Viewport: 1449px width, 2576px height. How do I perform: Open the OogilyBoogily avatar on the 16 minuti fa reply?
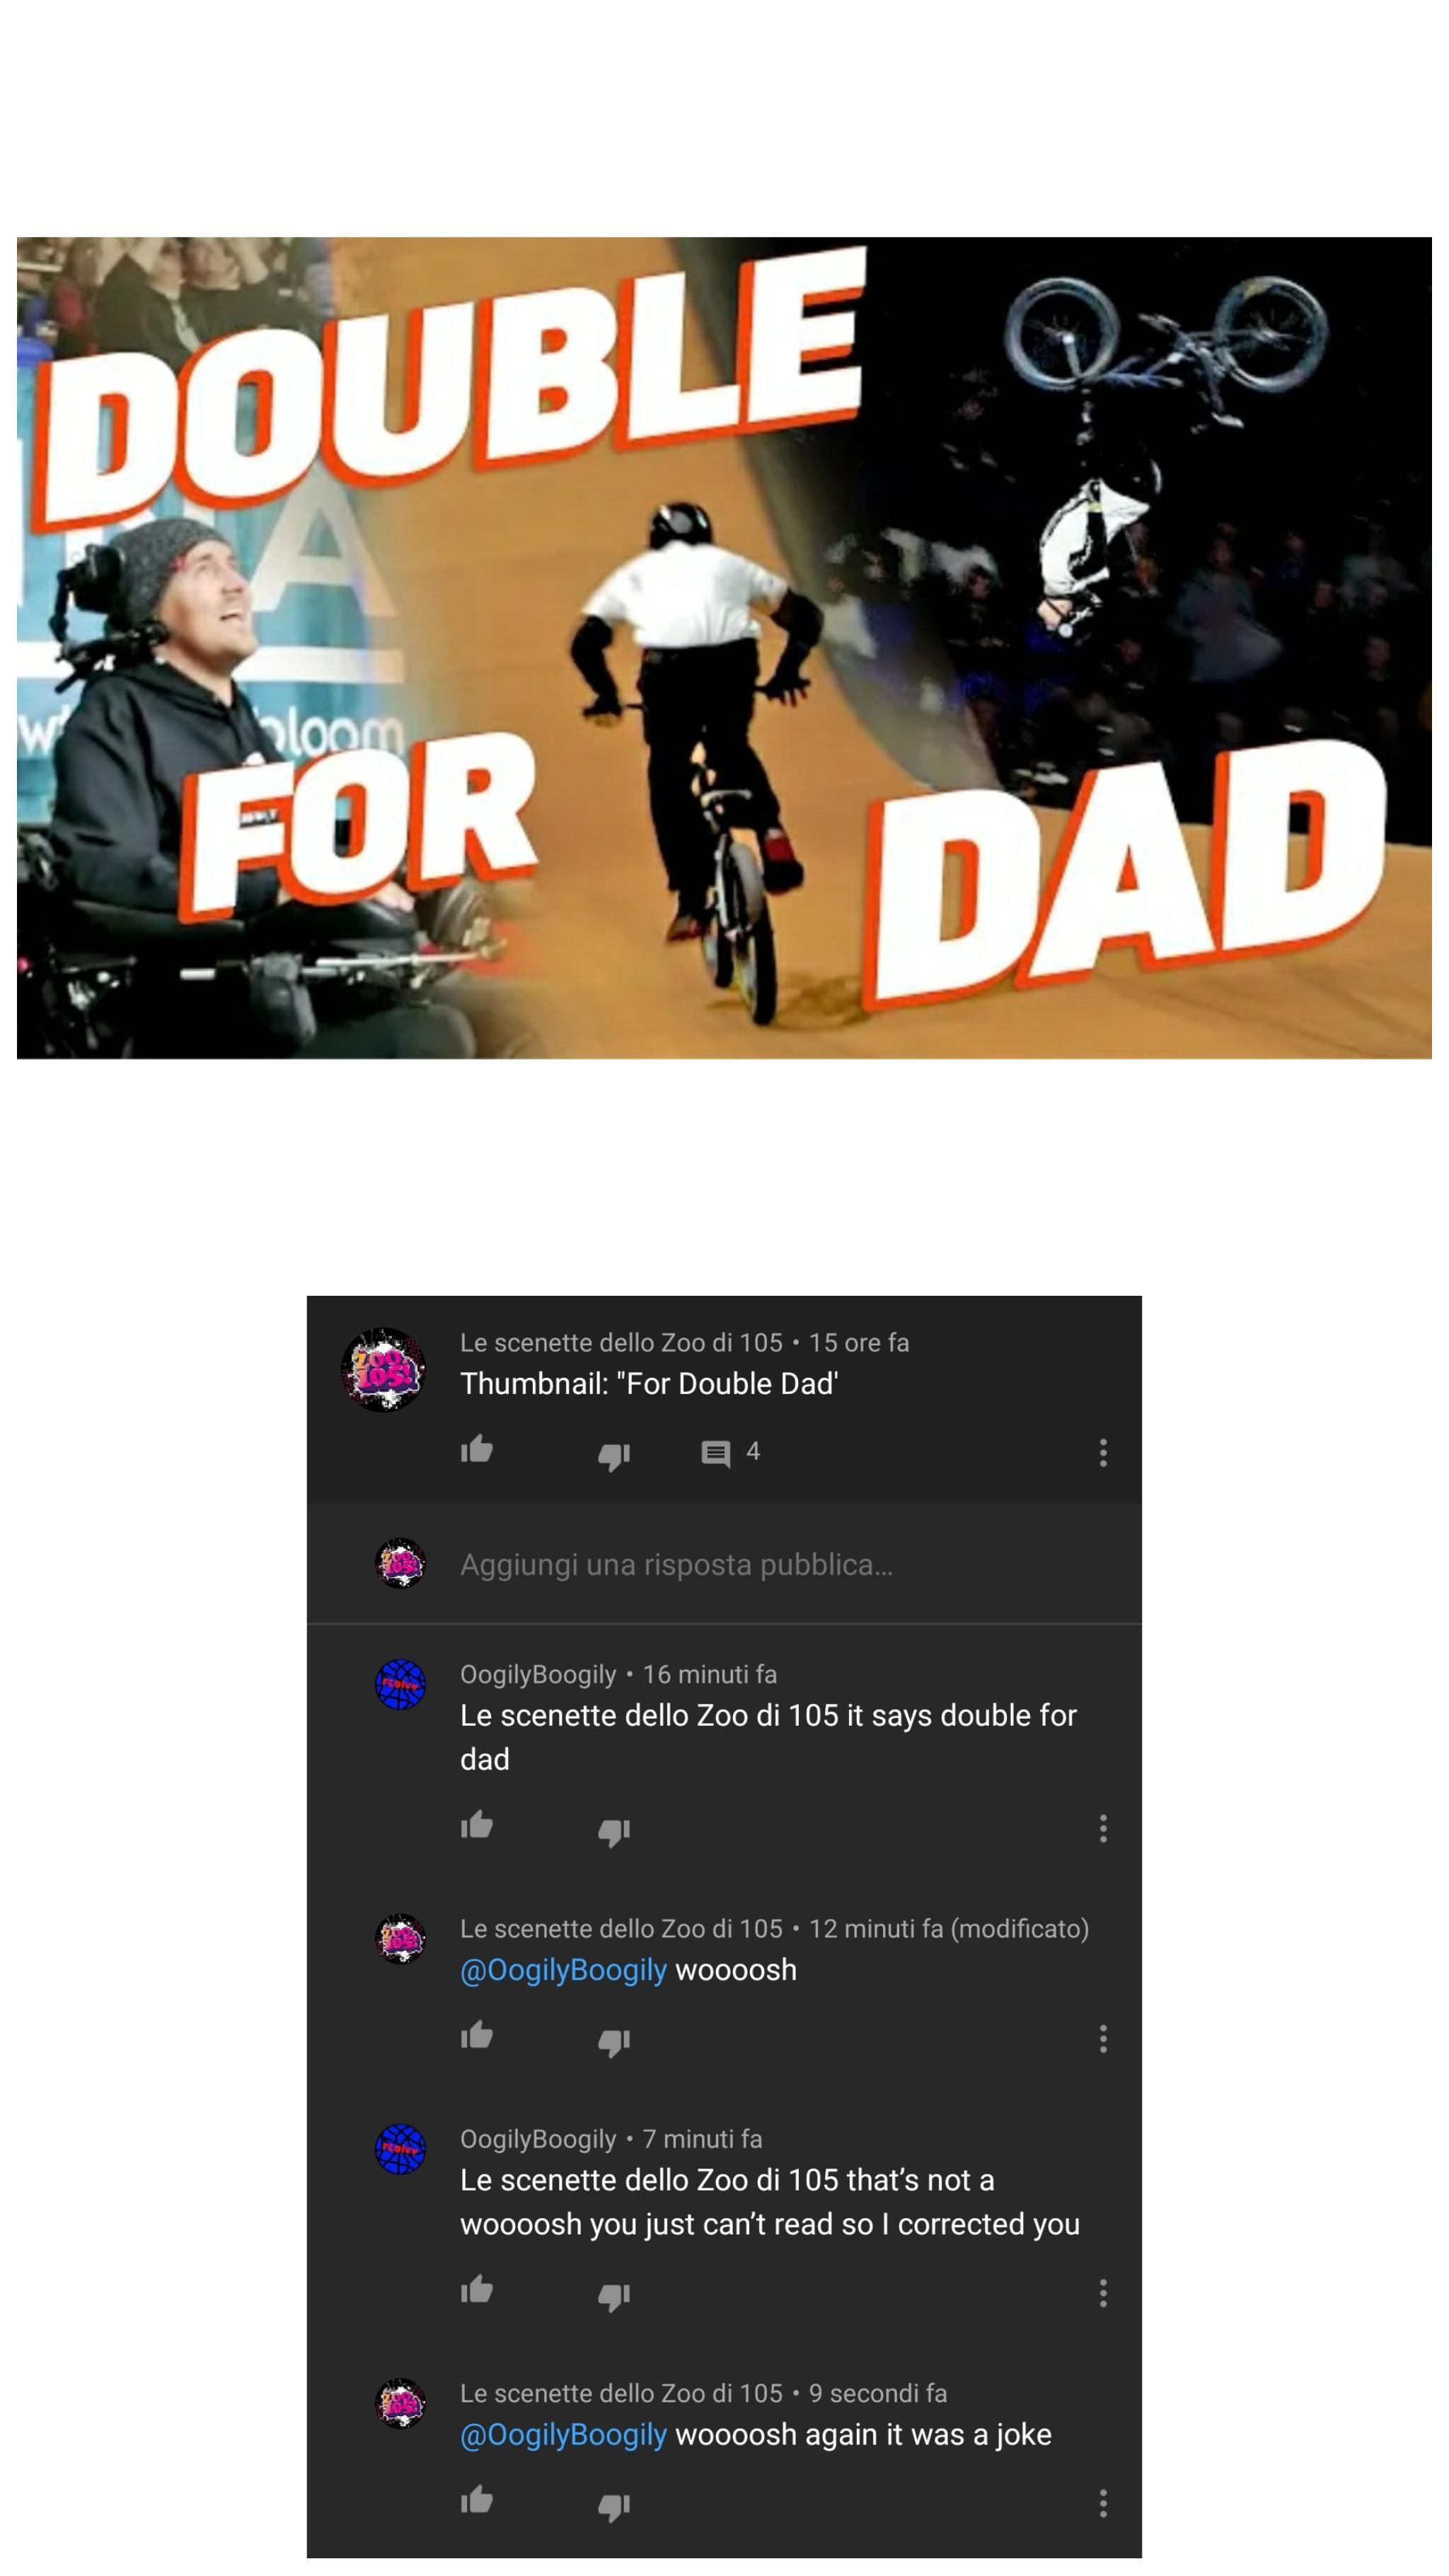pyautogui.click(x=400, y=1685)
